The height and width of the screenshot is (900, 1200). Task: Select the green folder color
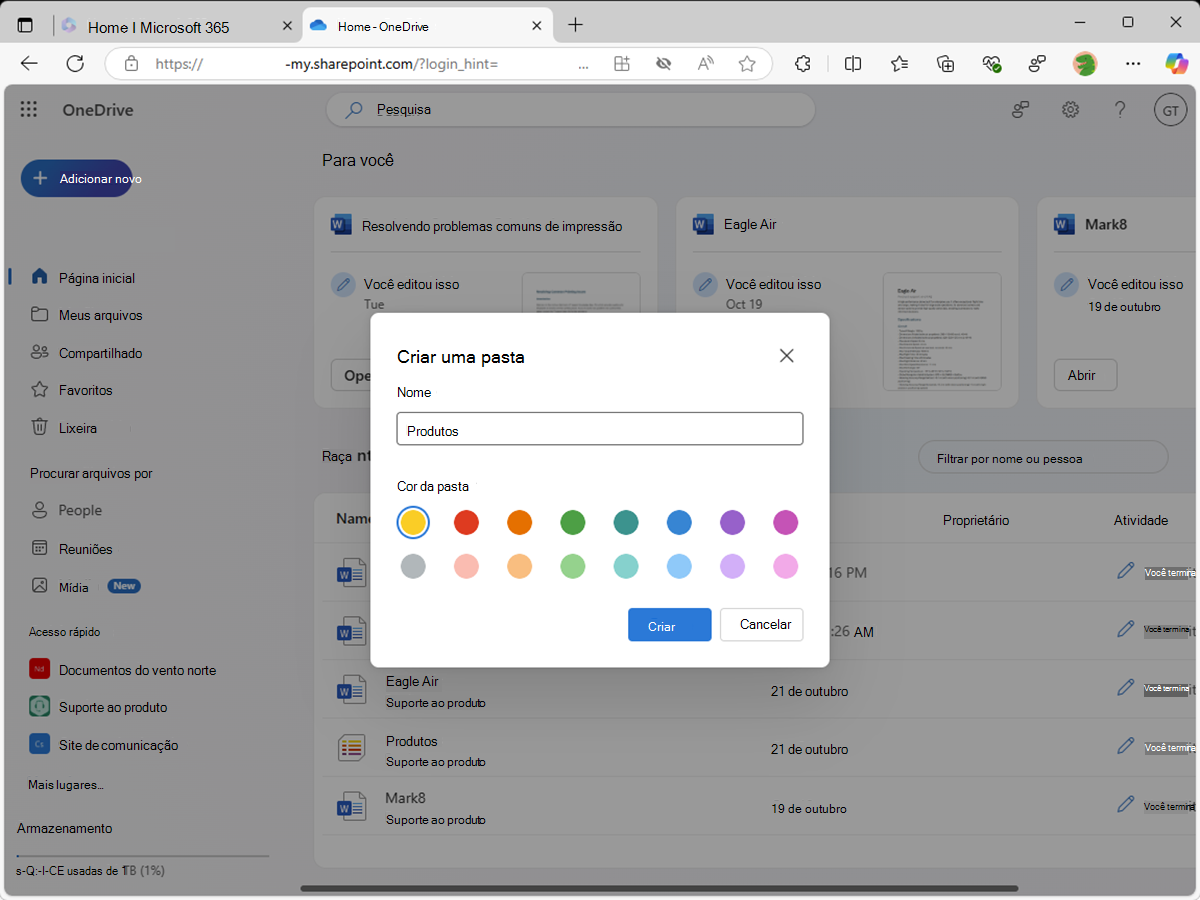tap(572, 522)
